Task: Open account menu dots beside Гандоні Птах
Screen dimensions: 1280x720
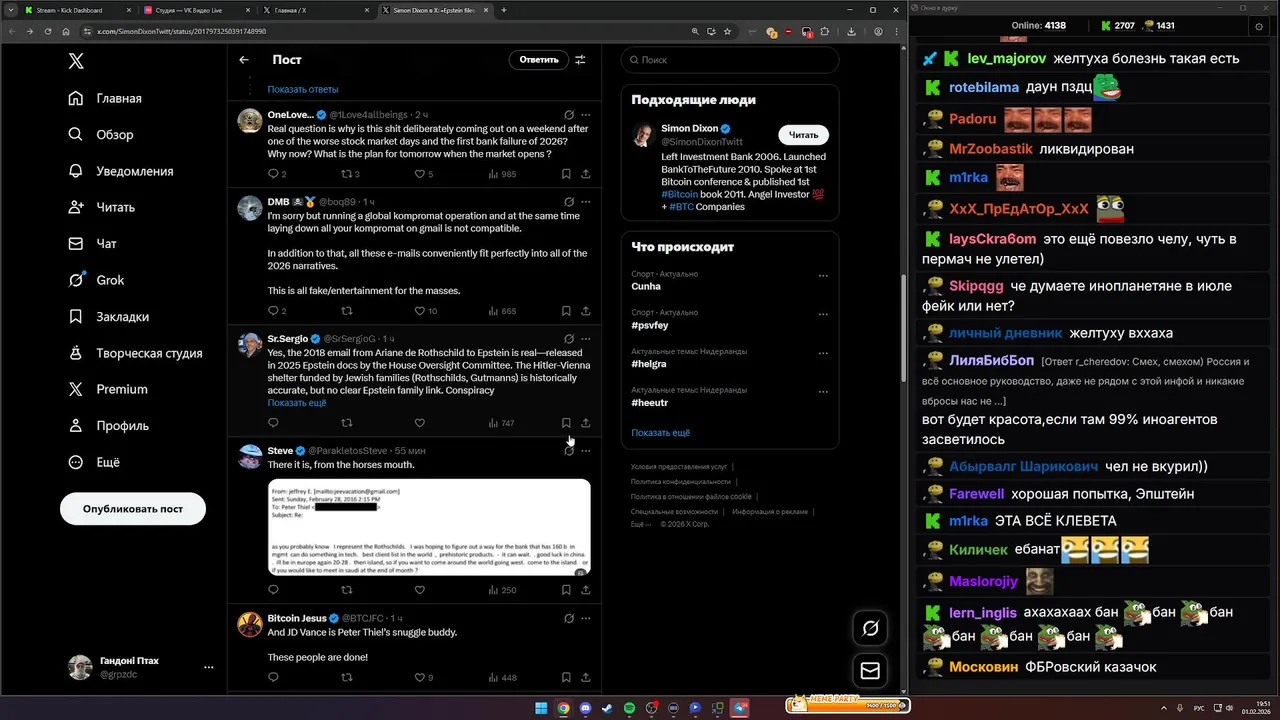Action: coord(208,667)
